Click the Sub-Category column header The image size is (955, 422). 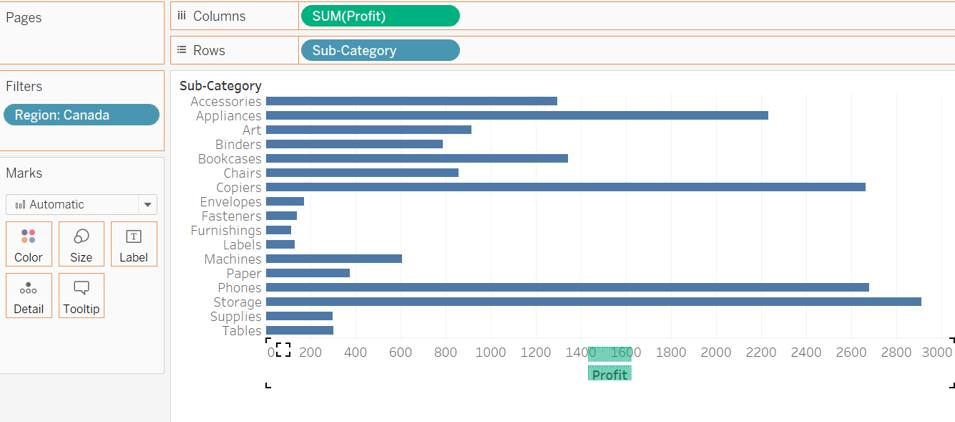(220, 86)
